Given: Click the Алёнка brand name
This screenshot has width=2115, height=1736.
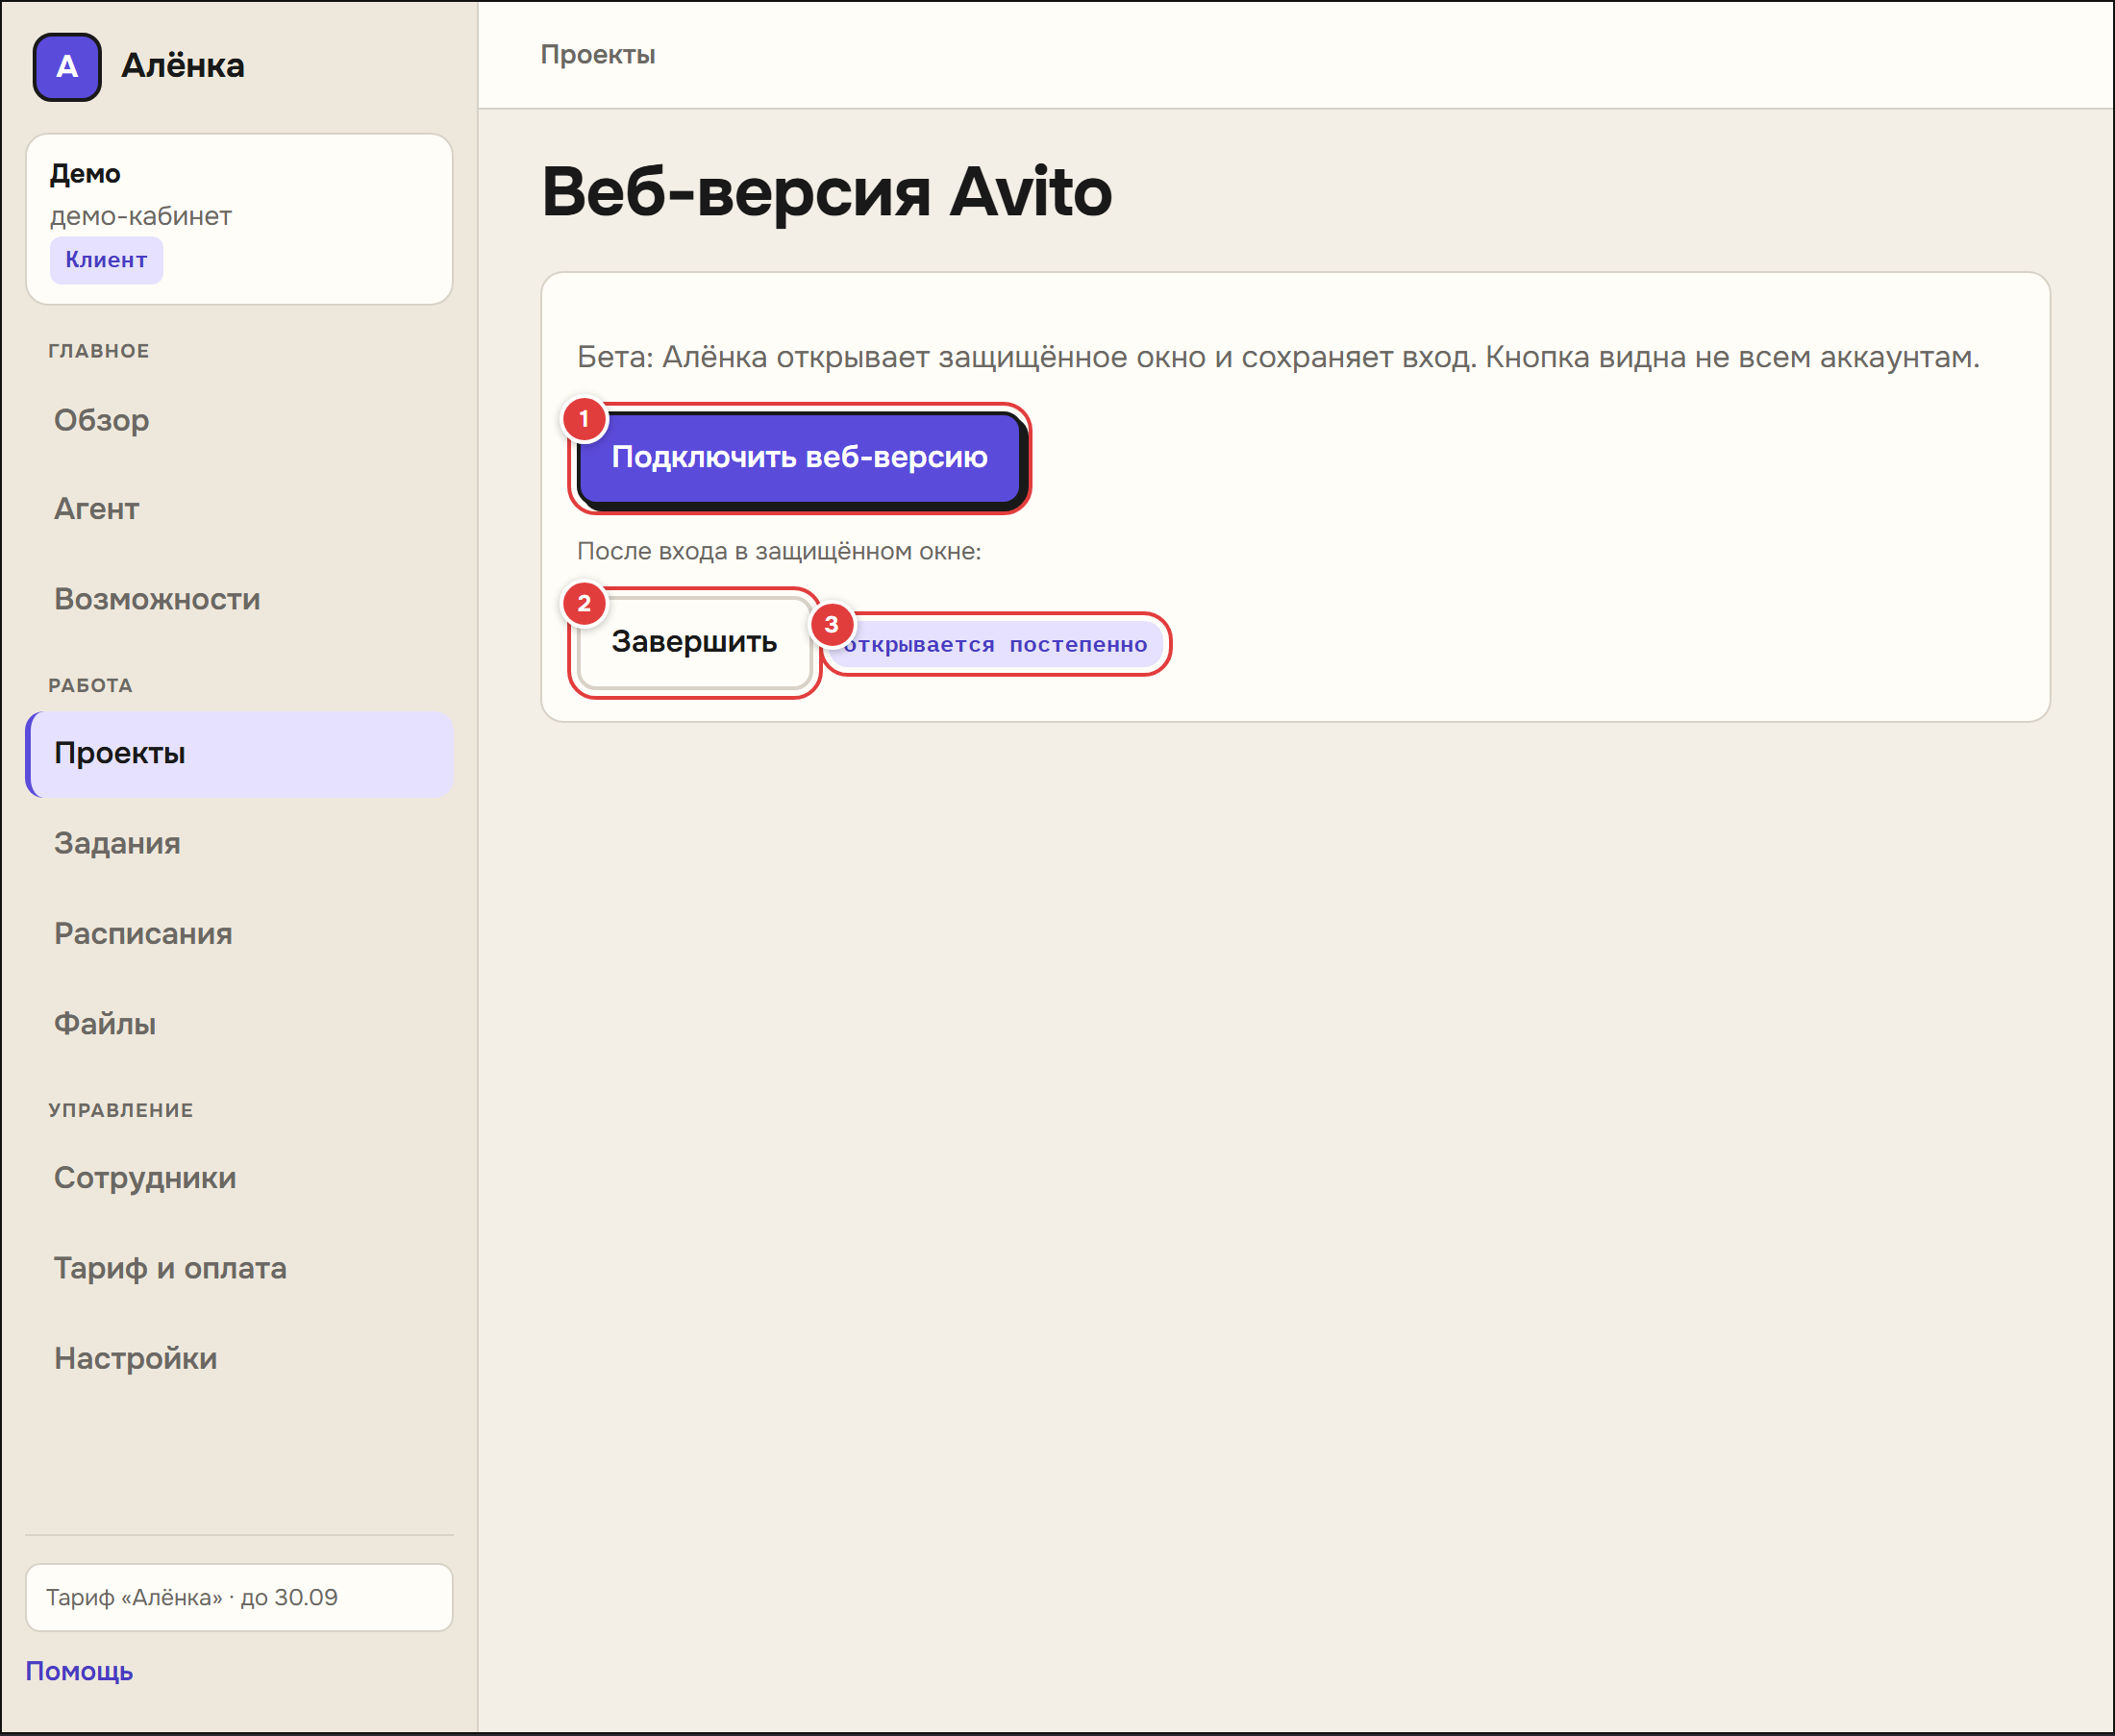Looking at the screenshot, I should coord(183,66).
